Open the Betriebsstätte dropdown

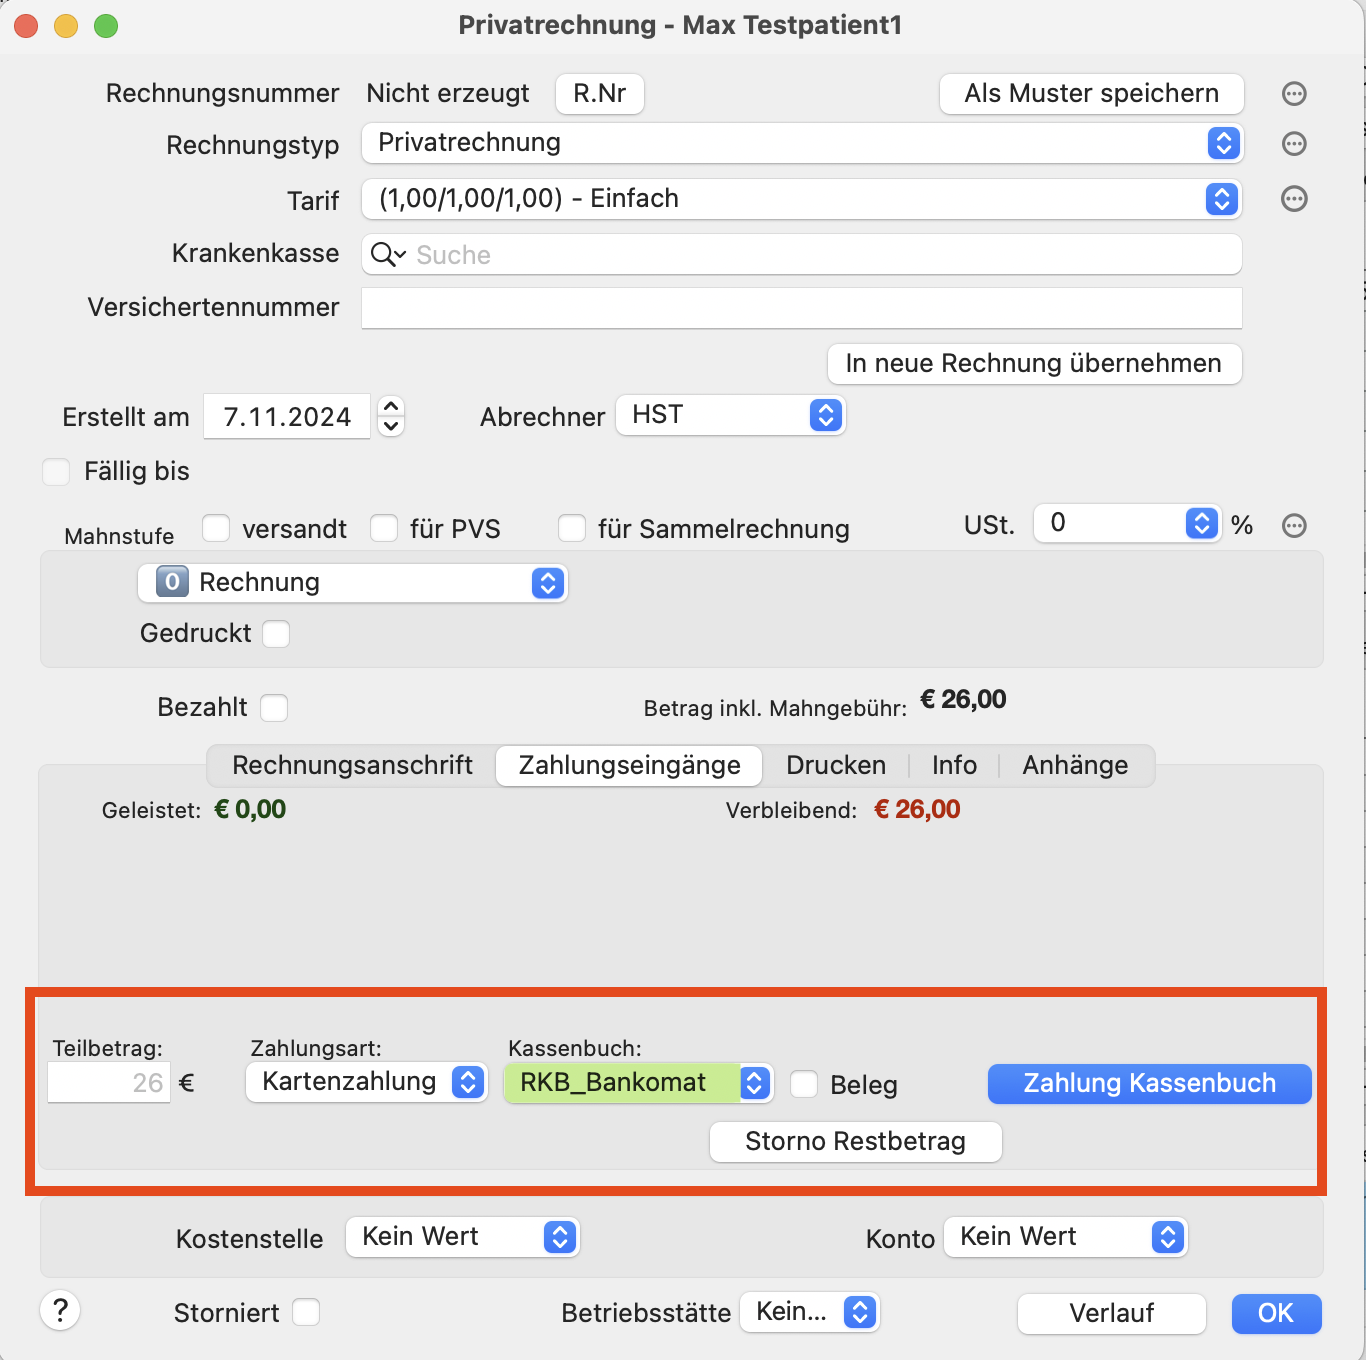(809, 1312)
